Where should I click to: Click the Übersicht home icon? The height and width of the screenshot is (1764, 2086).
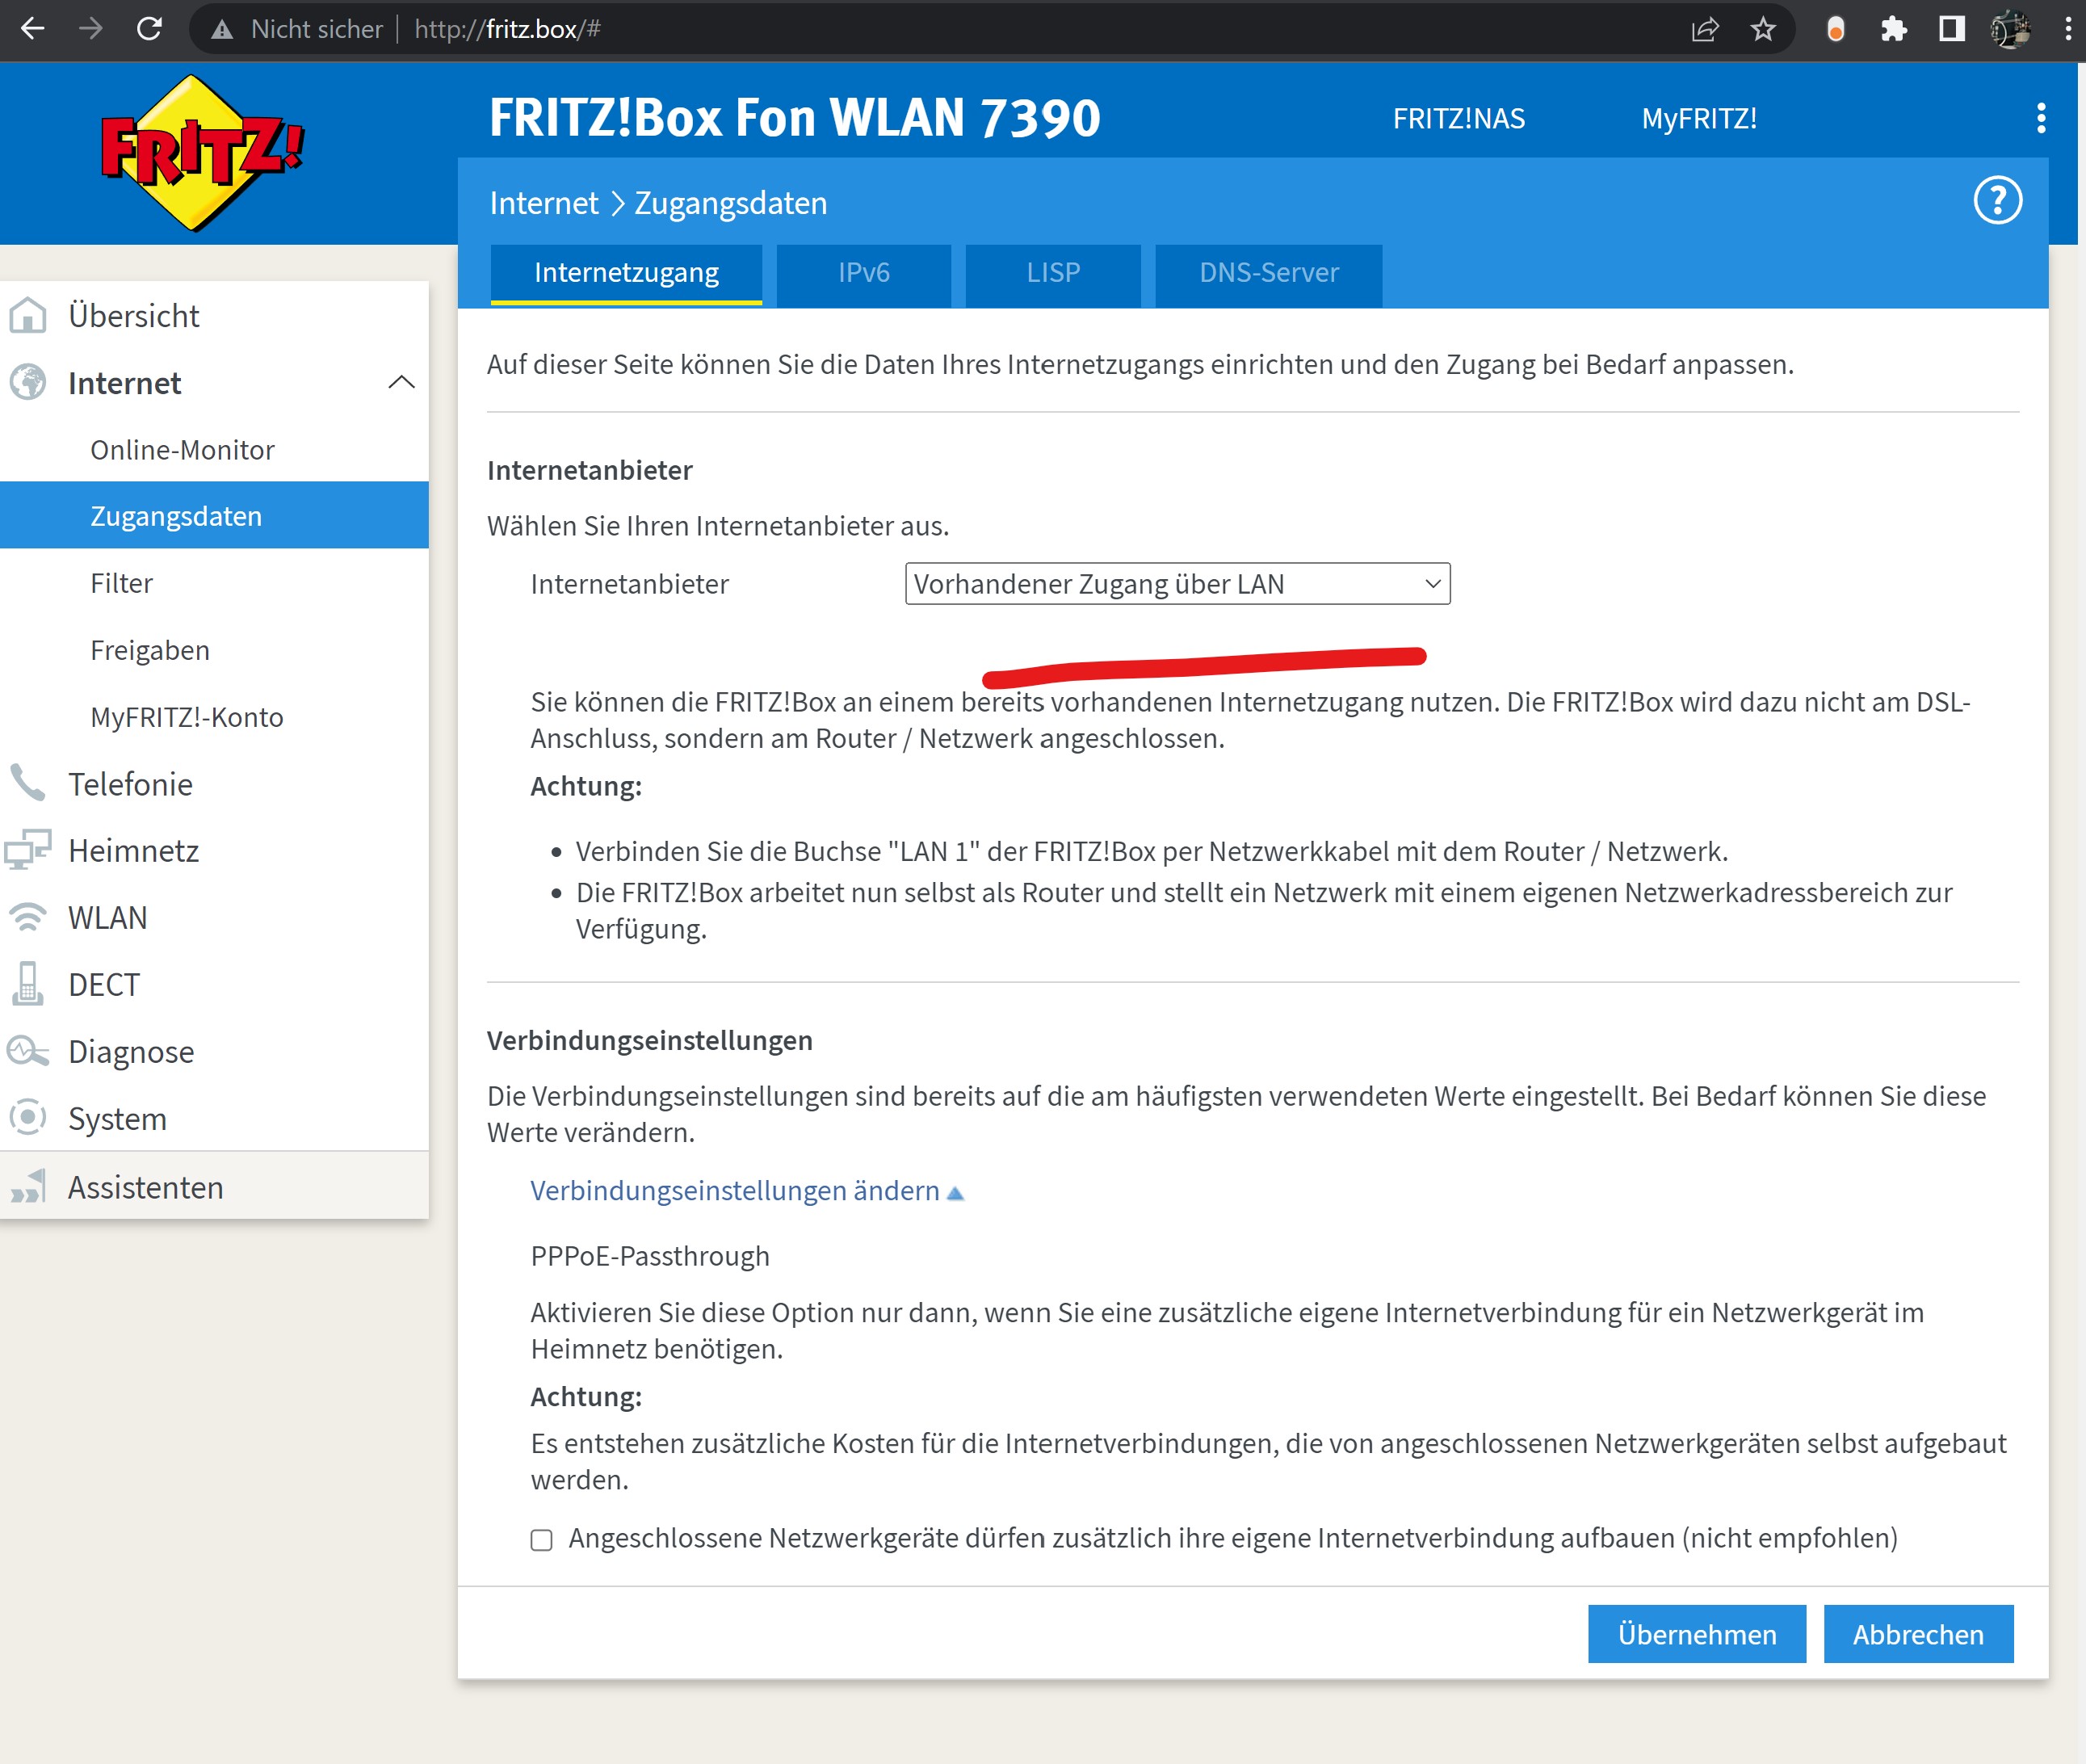(x=28, y=315)
